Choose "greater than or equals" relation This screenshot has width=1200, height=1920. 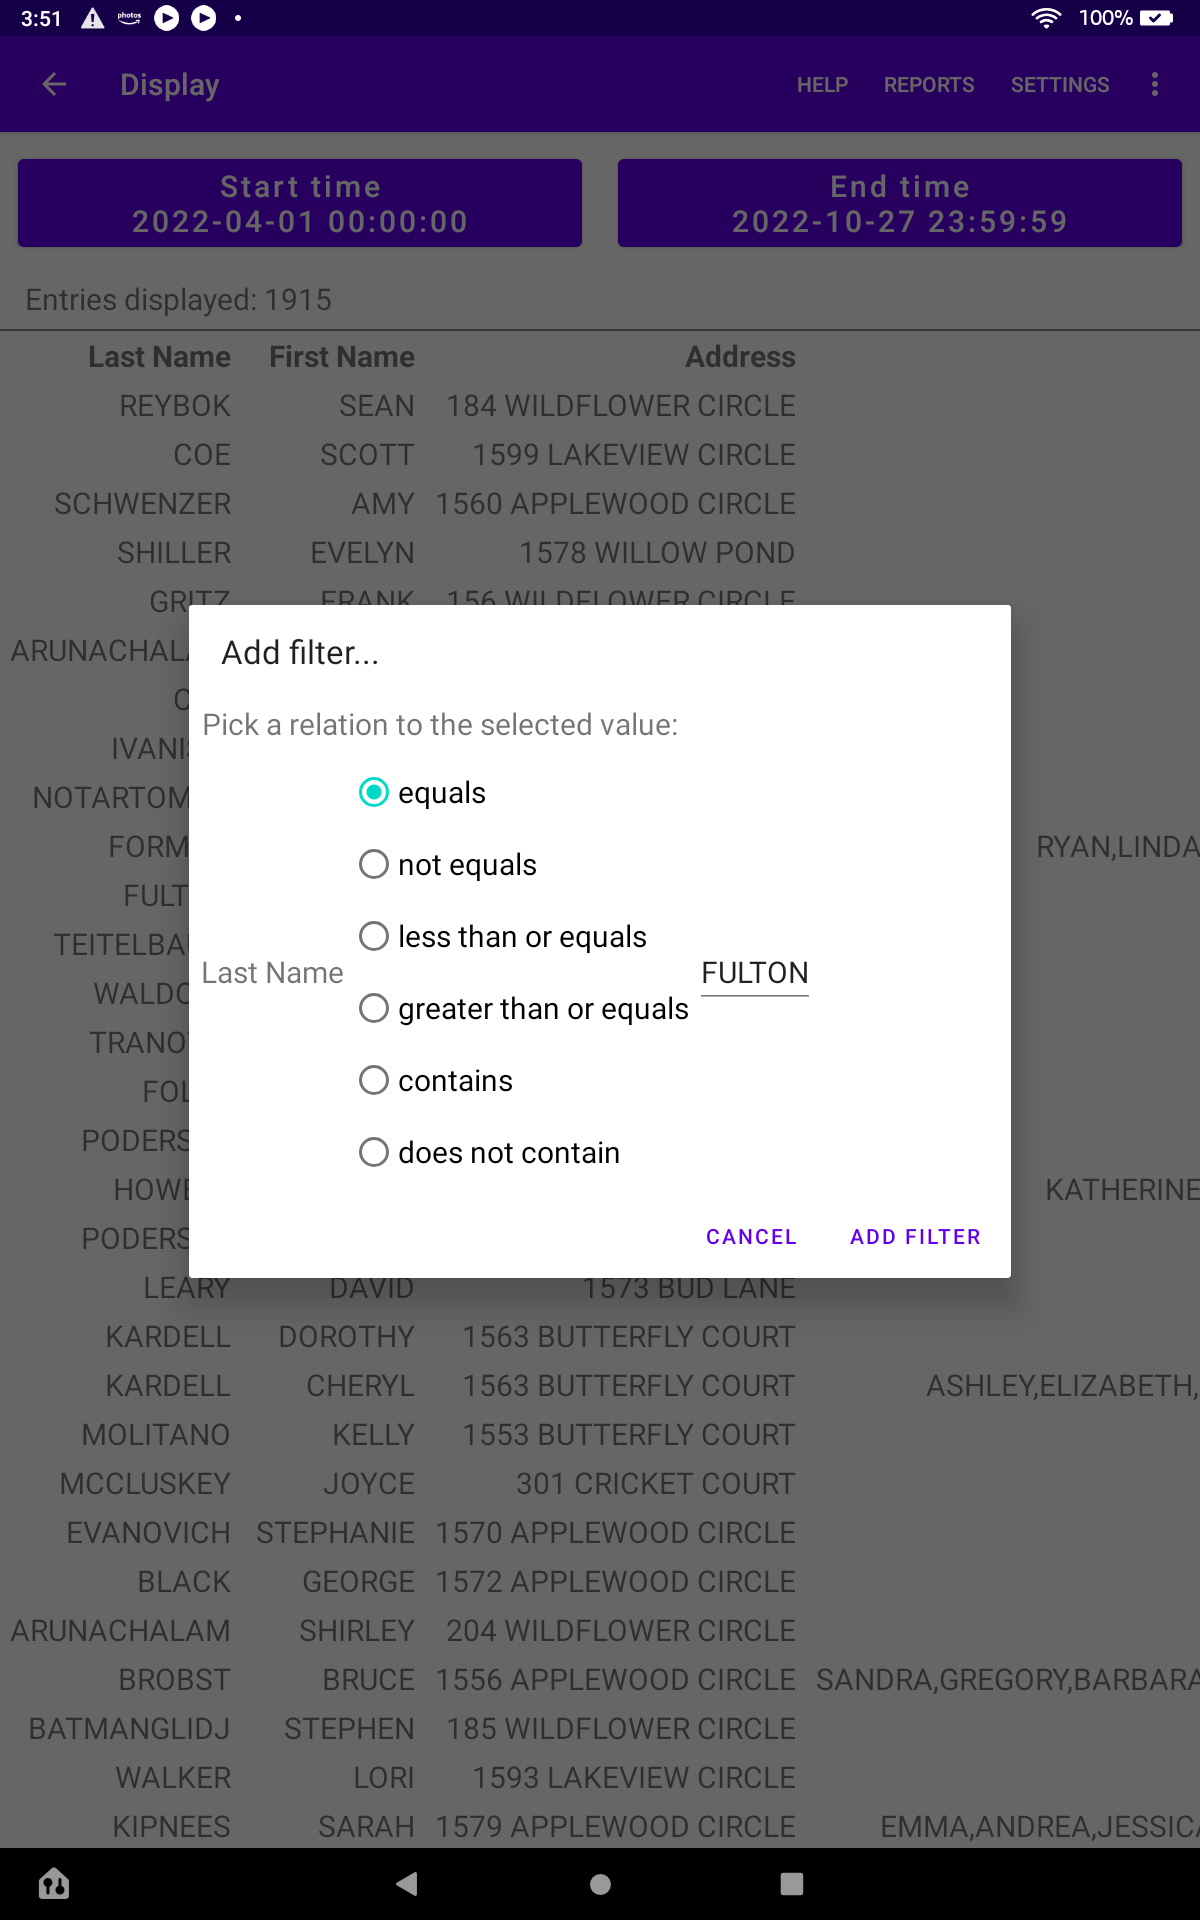(524, 1009)
